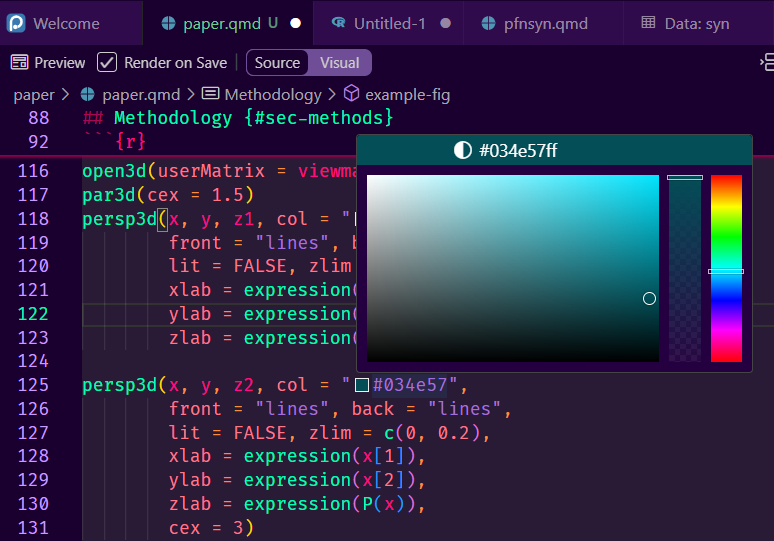Switch to the pfnsyn.qmd tab
This screenshot has height=541, width=774.
[x=532, y=23]
